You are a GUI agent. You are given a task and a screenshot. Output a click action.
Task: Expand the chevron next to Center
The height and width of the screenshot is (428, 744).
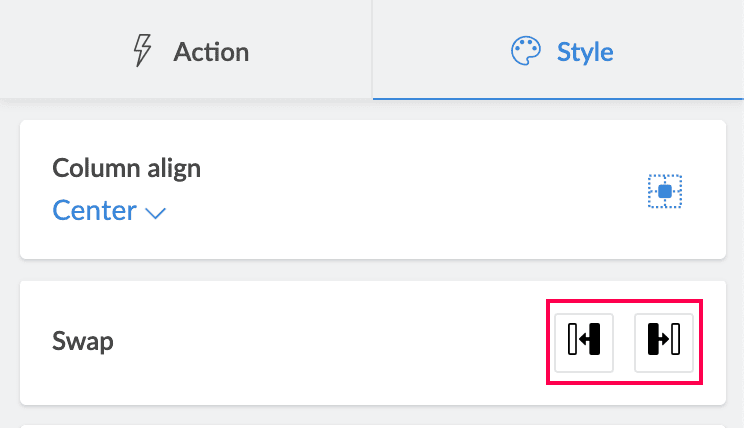155,212
